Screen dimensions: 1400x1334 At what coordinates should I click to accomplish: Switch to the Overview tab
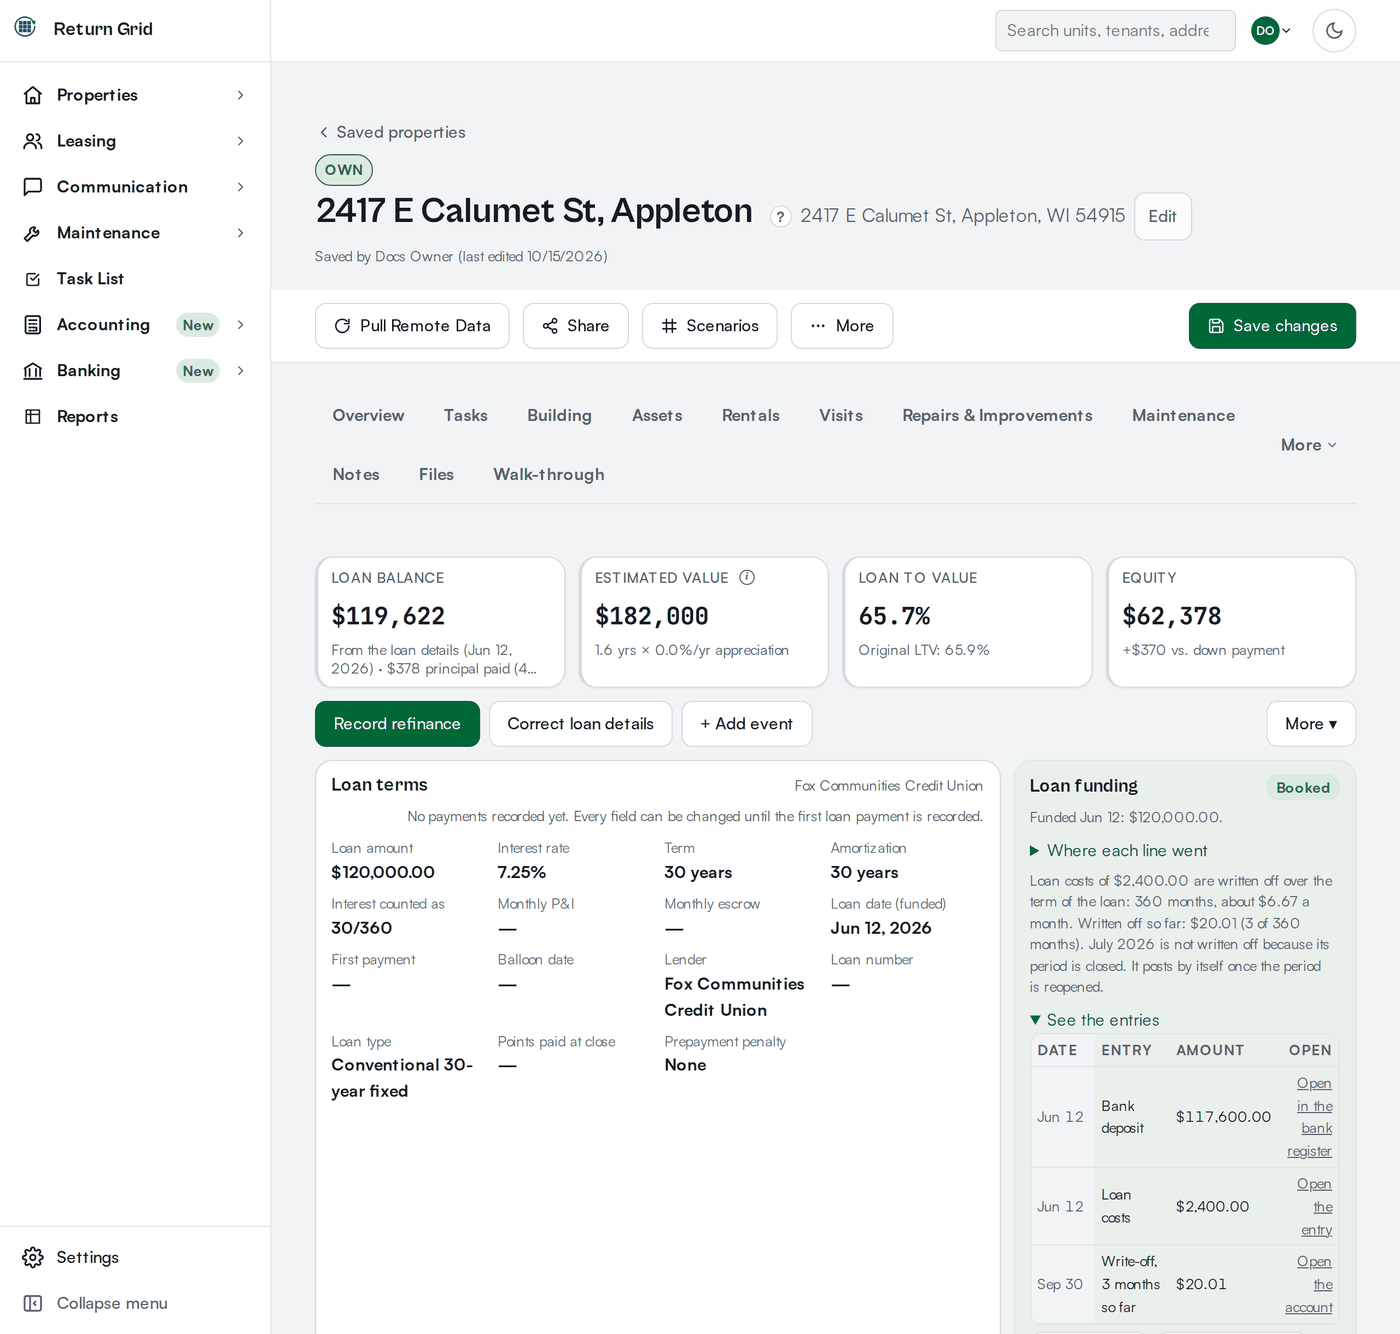coord(369,415)
